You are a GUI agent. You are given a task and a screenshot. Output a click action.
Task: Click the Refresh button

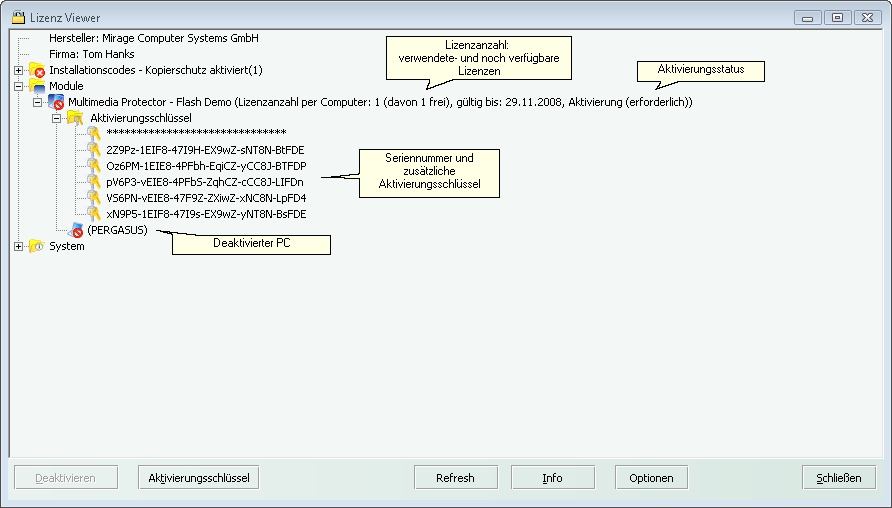pyautogui.click(x=455, y=478)
